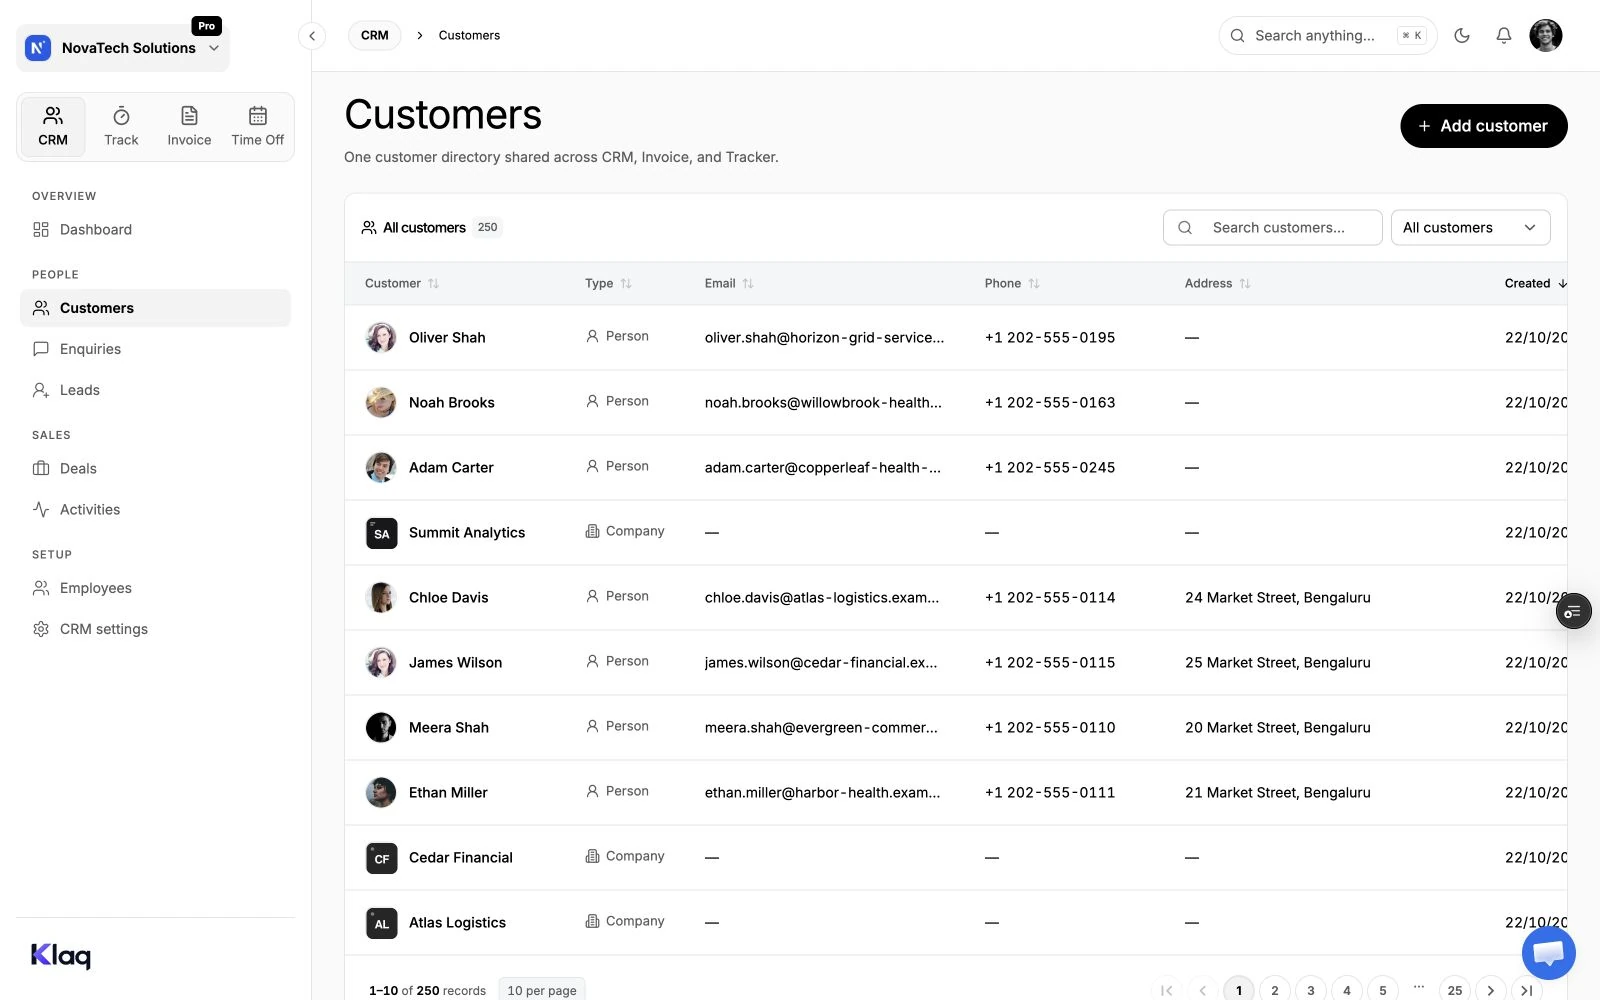Sort by the Address column
The width and height of the screenshot is (1600, 1000).
click(1217, 284)
